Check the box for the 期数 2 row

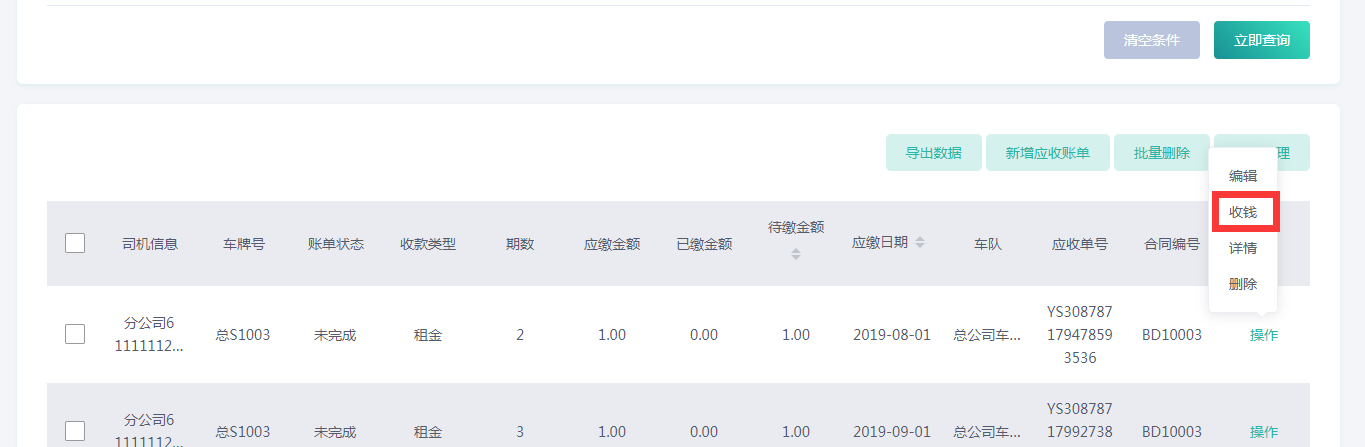75,335
